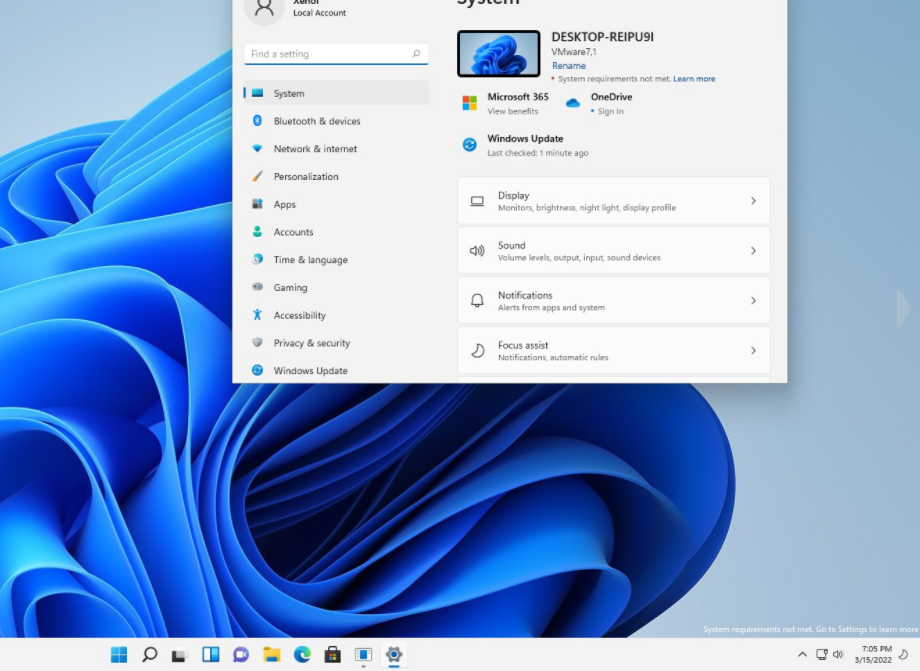The width and height of the screenshot is (920, 671).
Task: Open Privacy & security settings
Action: (x=336, y=343)
